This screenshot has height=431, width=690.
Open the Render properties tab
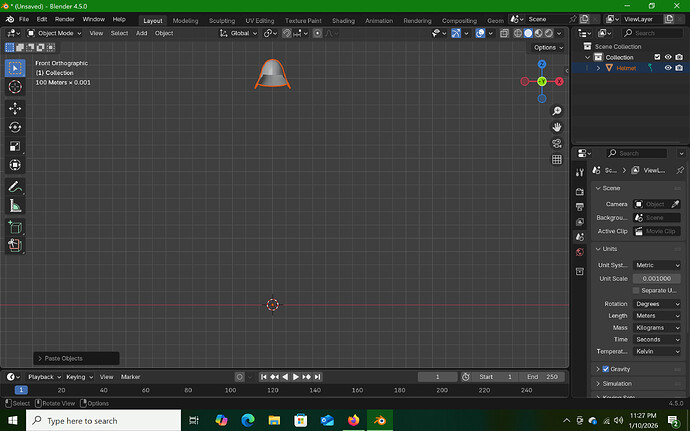(580, 192)
